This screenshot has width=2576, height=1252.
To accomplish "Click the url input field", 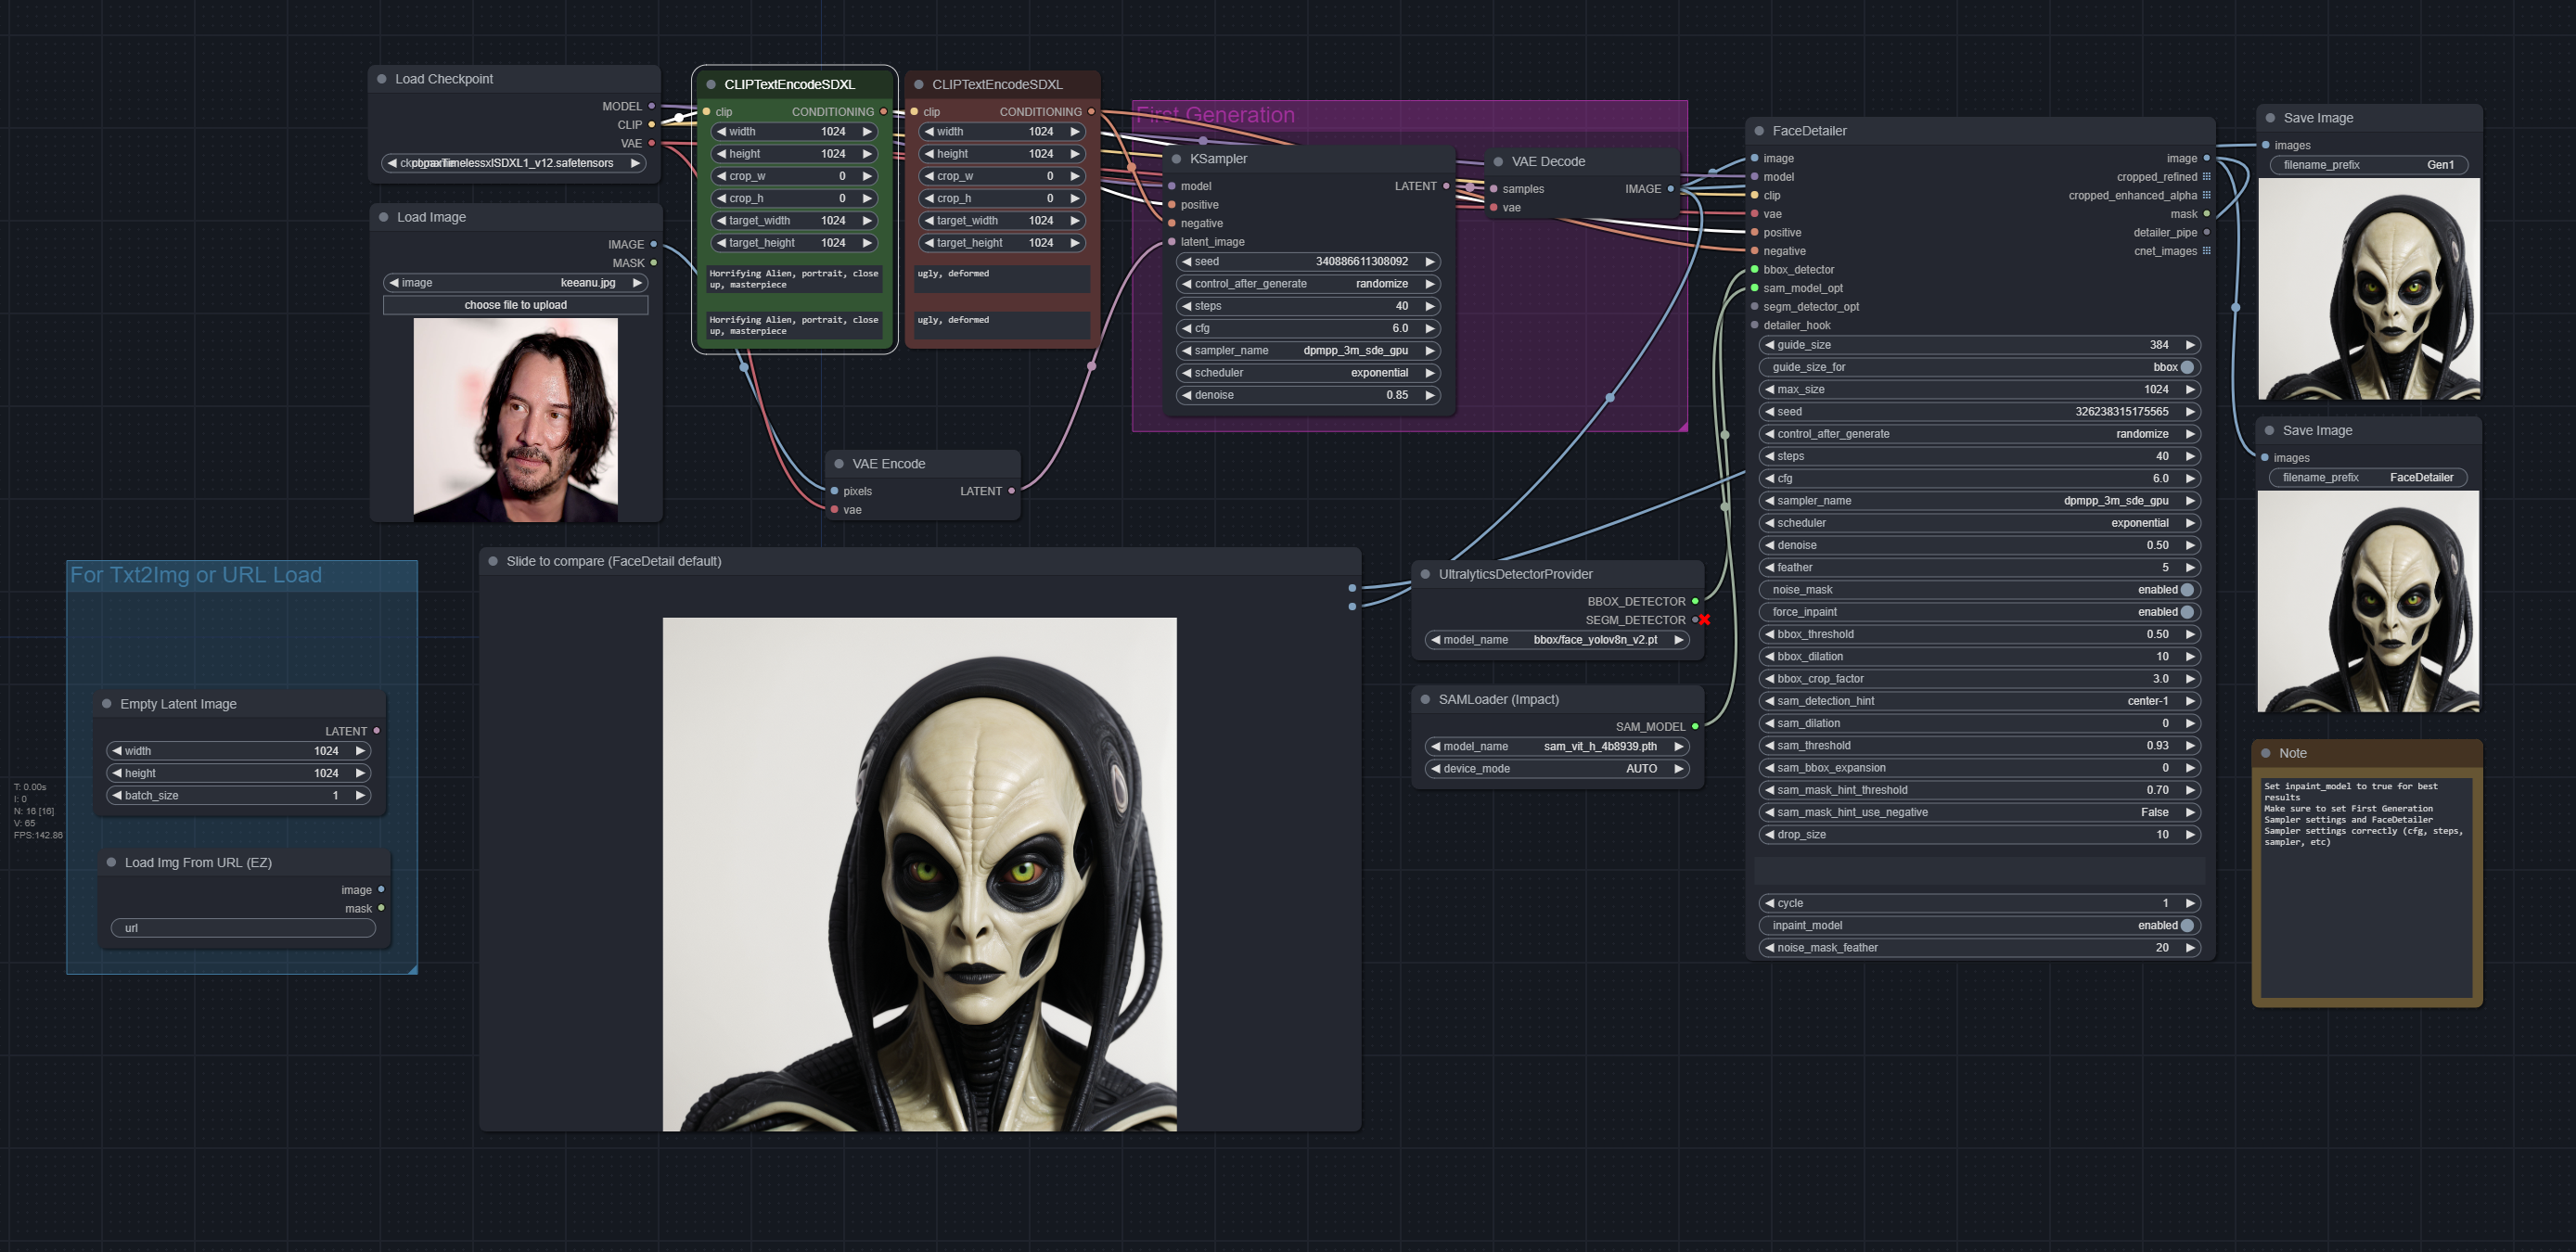I will pyautogui.click(x=243, y=928).
